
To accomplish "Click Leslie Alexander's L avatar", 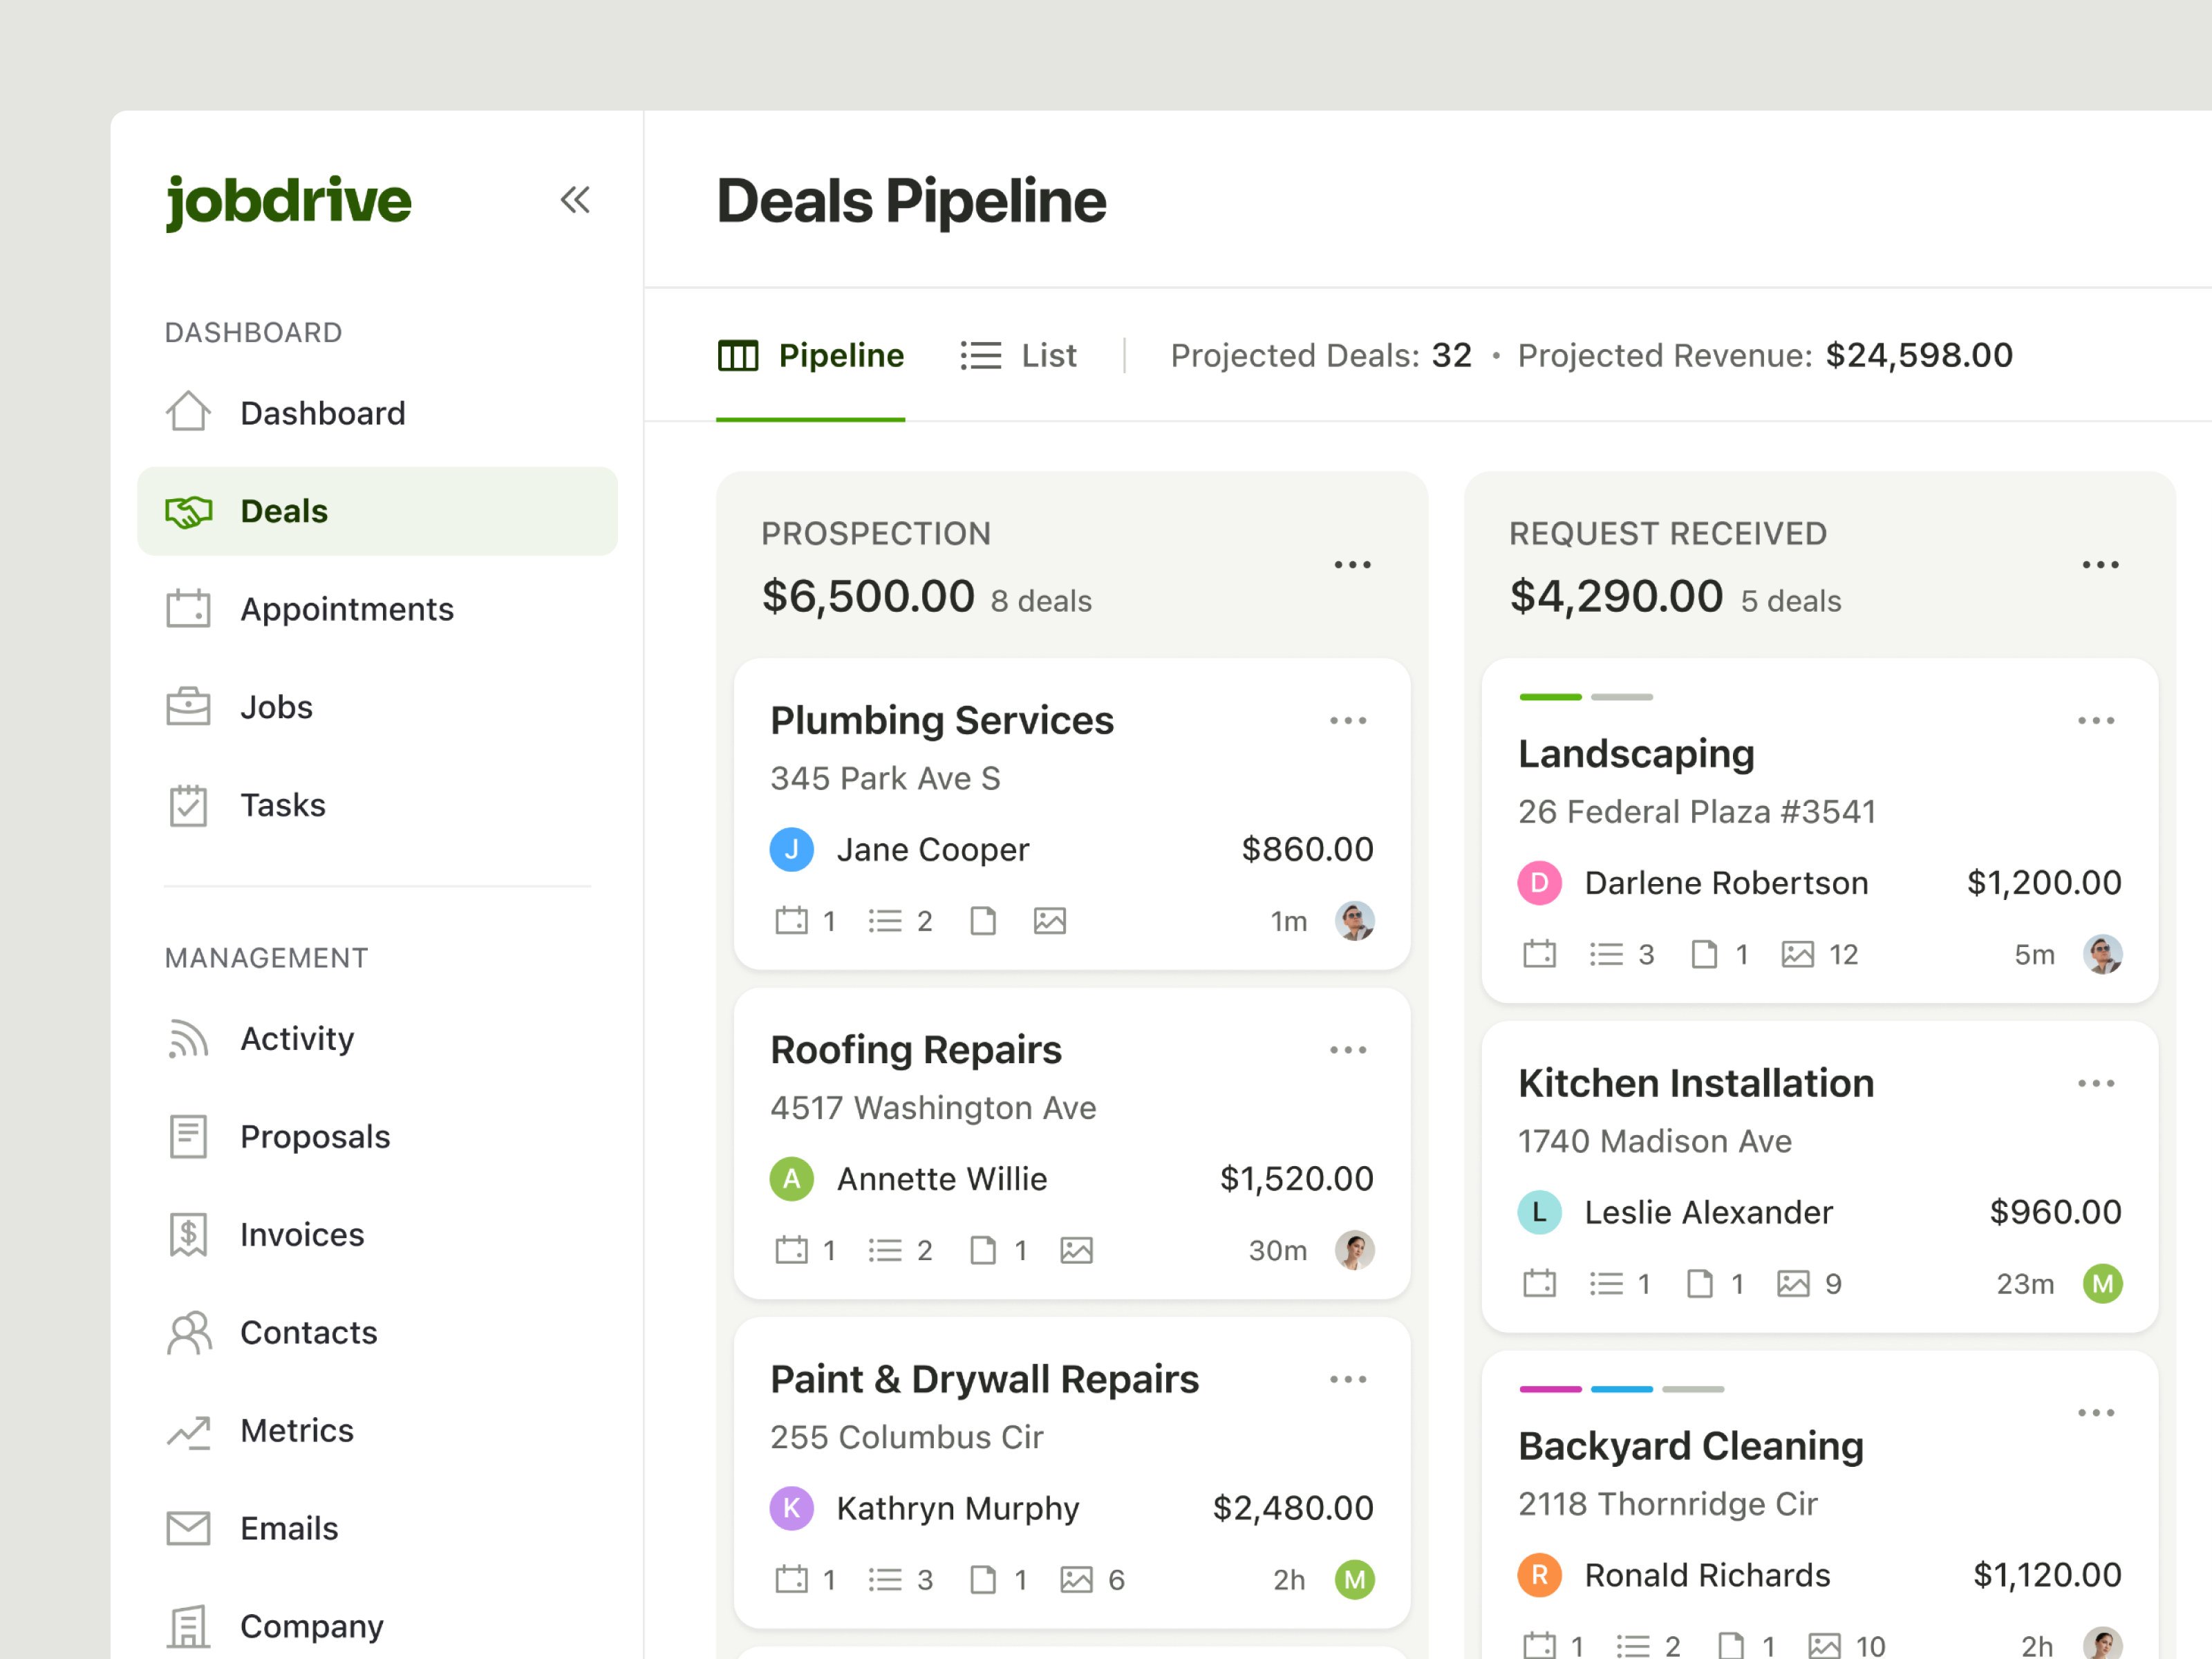I will 1539,1212.
